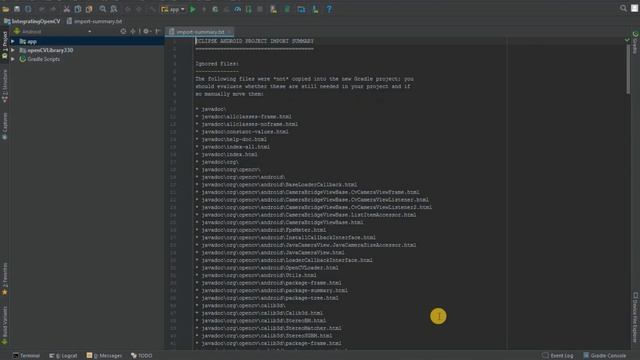The image size is (640, 360).
Task: Open the Event Log tab
Action: click(558, 356)
